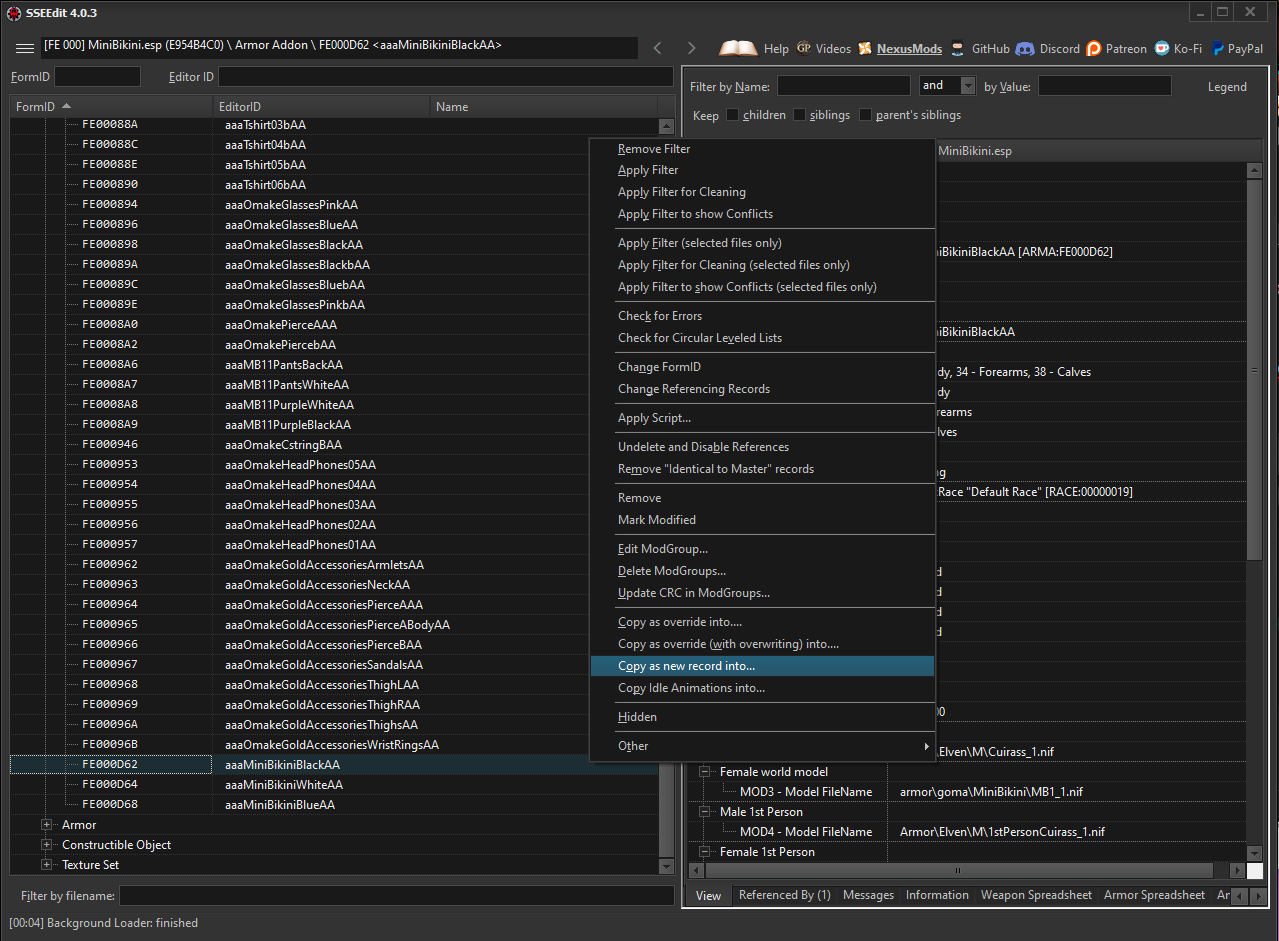Navigate forward with the right arrow
This screenshot has height=941, width=1279.
pos(691,48)
